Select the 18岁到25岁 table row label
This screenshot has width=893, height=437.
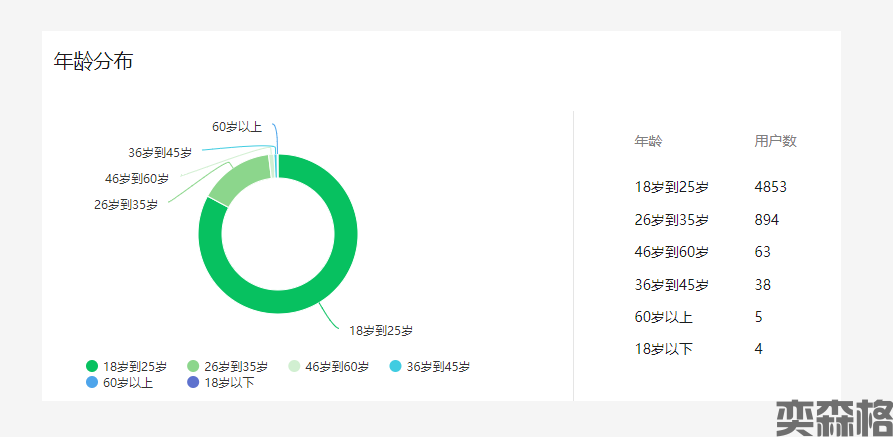pyautogui.click(x=672, y=187)
